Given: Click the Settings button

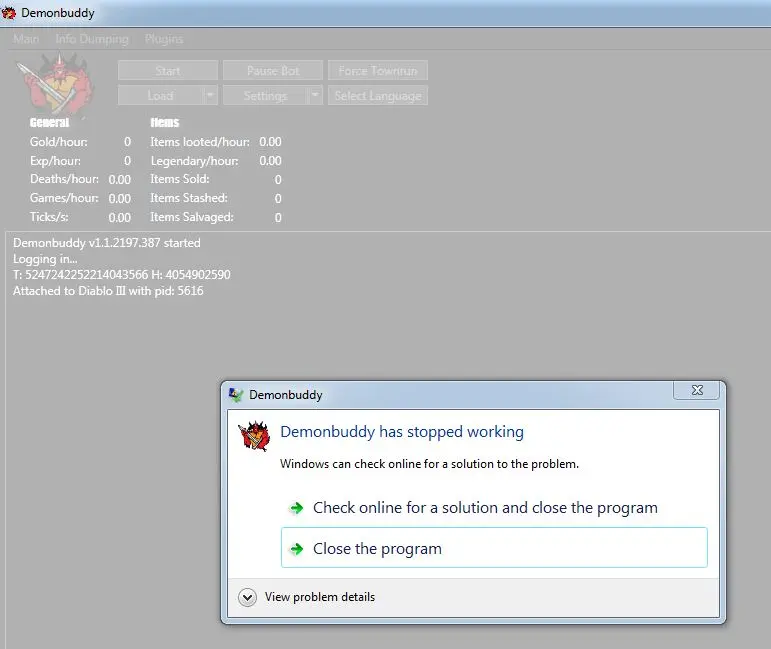Looking at the screenshot, I should (x=266, y=95).
